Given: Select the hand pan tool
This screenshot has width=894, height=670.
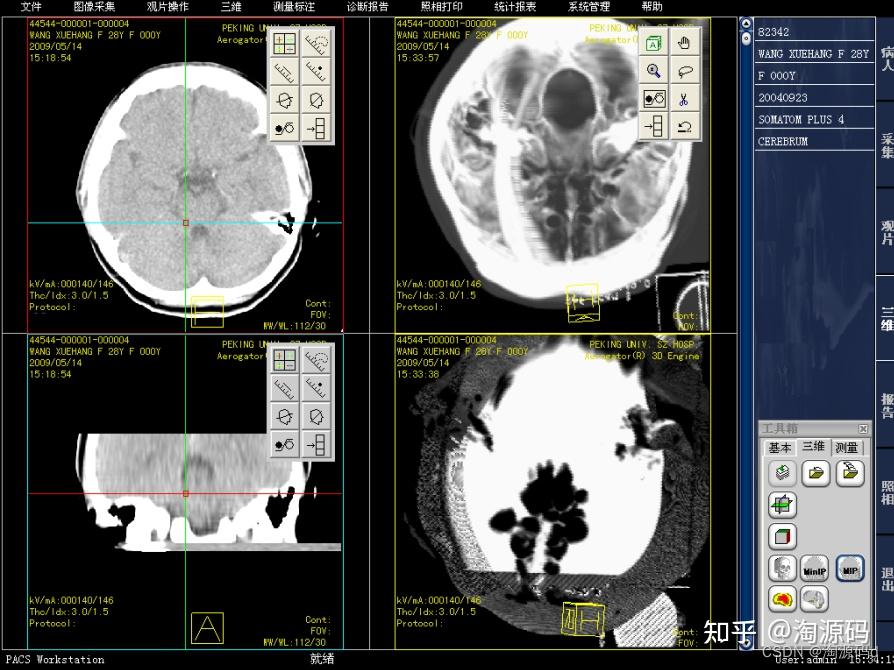Looking at the screenshot, I should point(685,43).
